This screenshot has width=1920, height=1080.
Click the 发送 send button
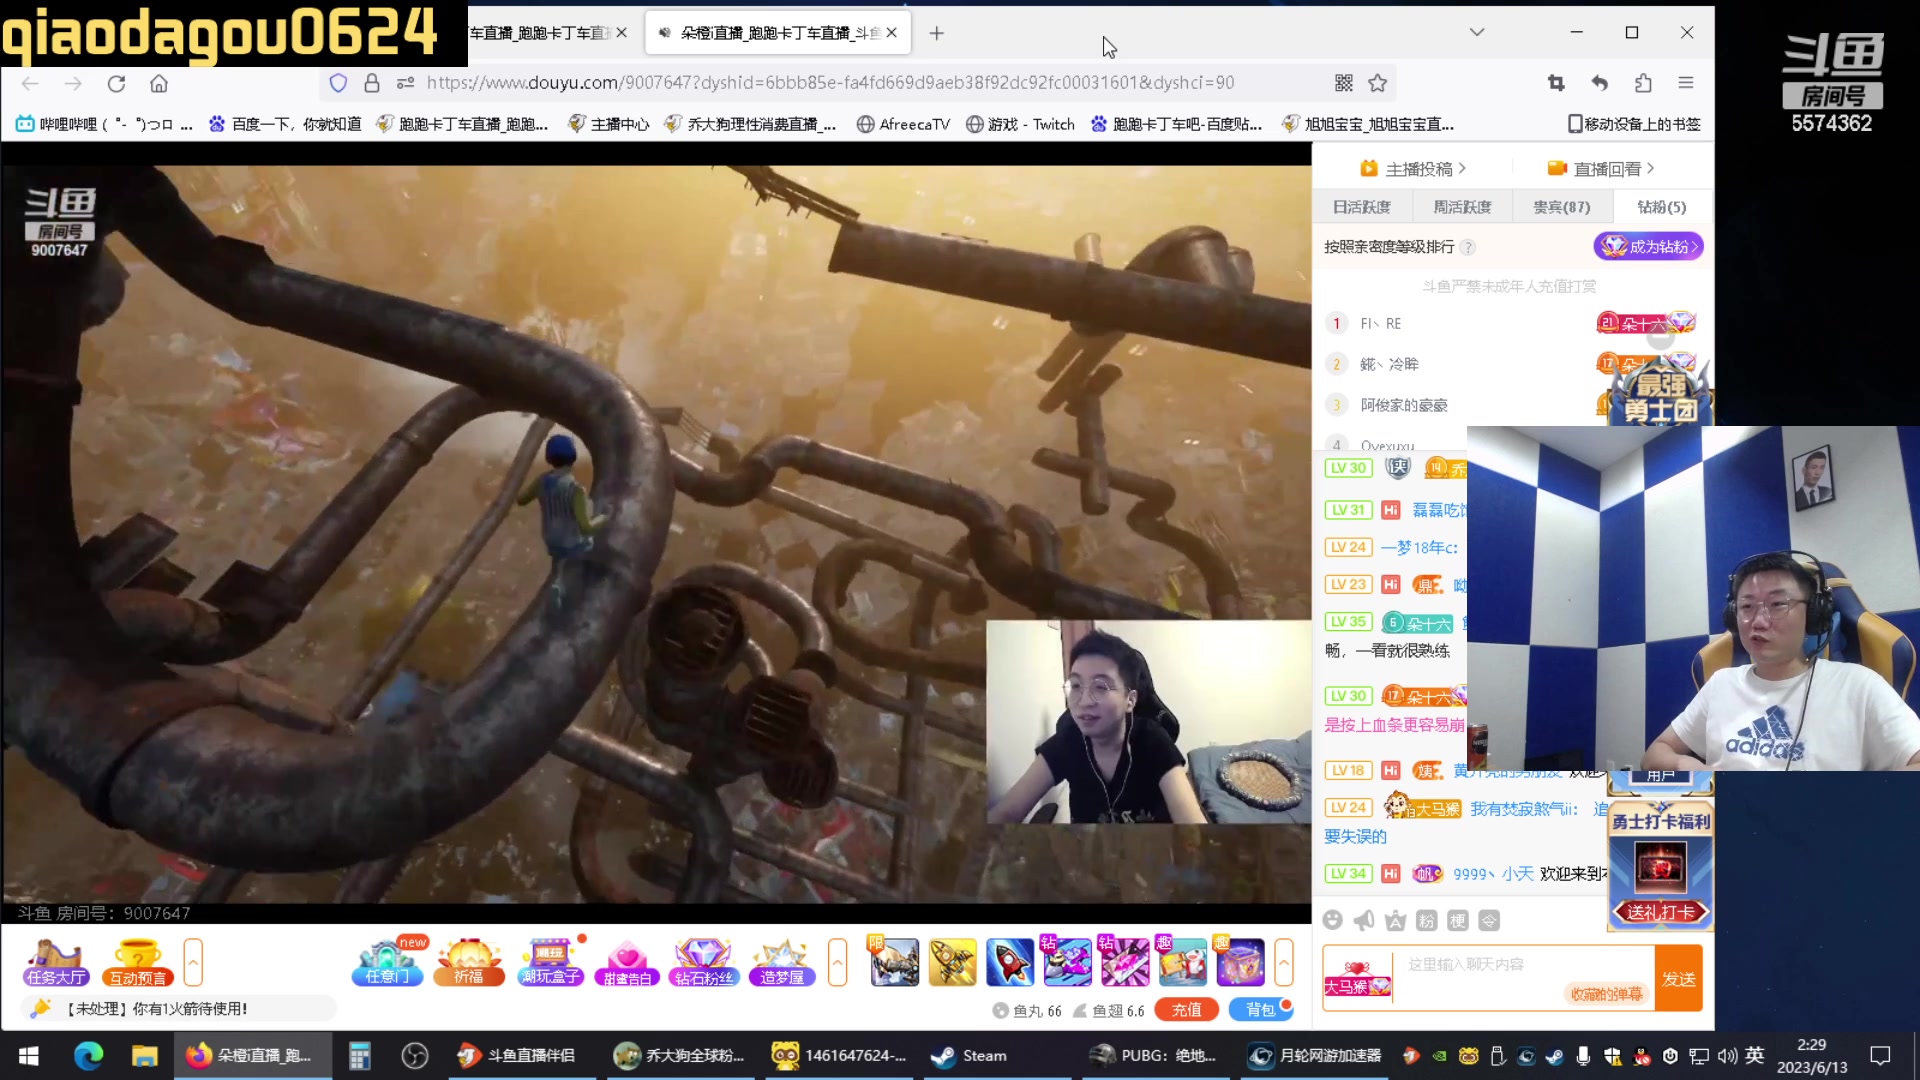pos(1678,979)
